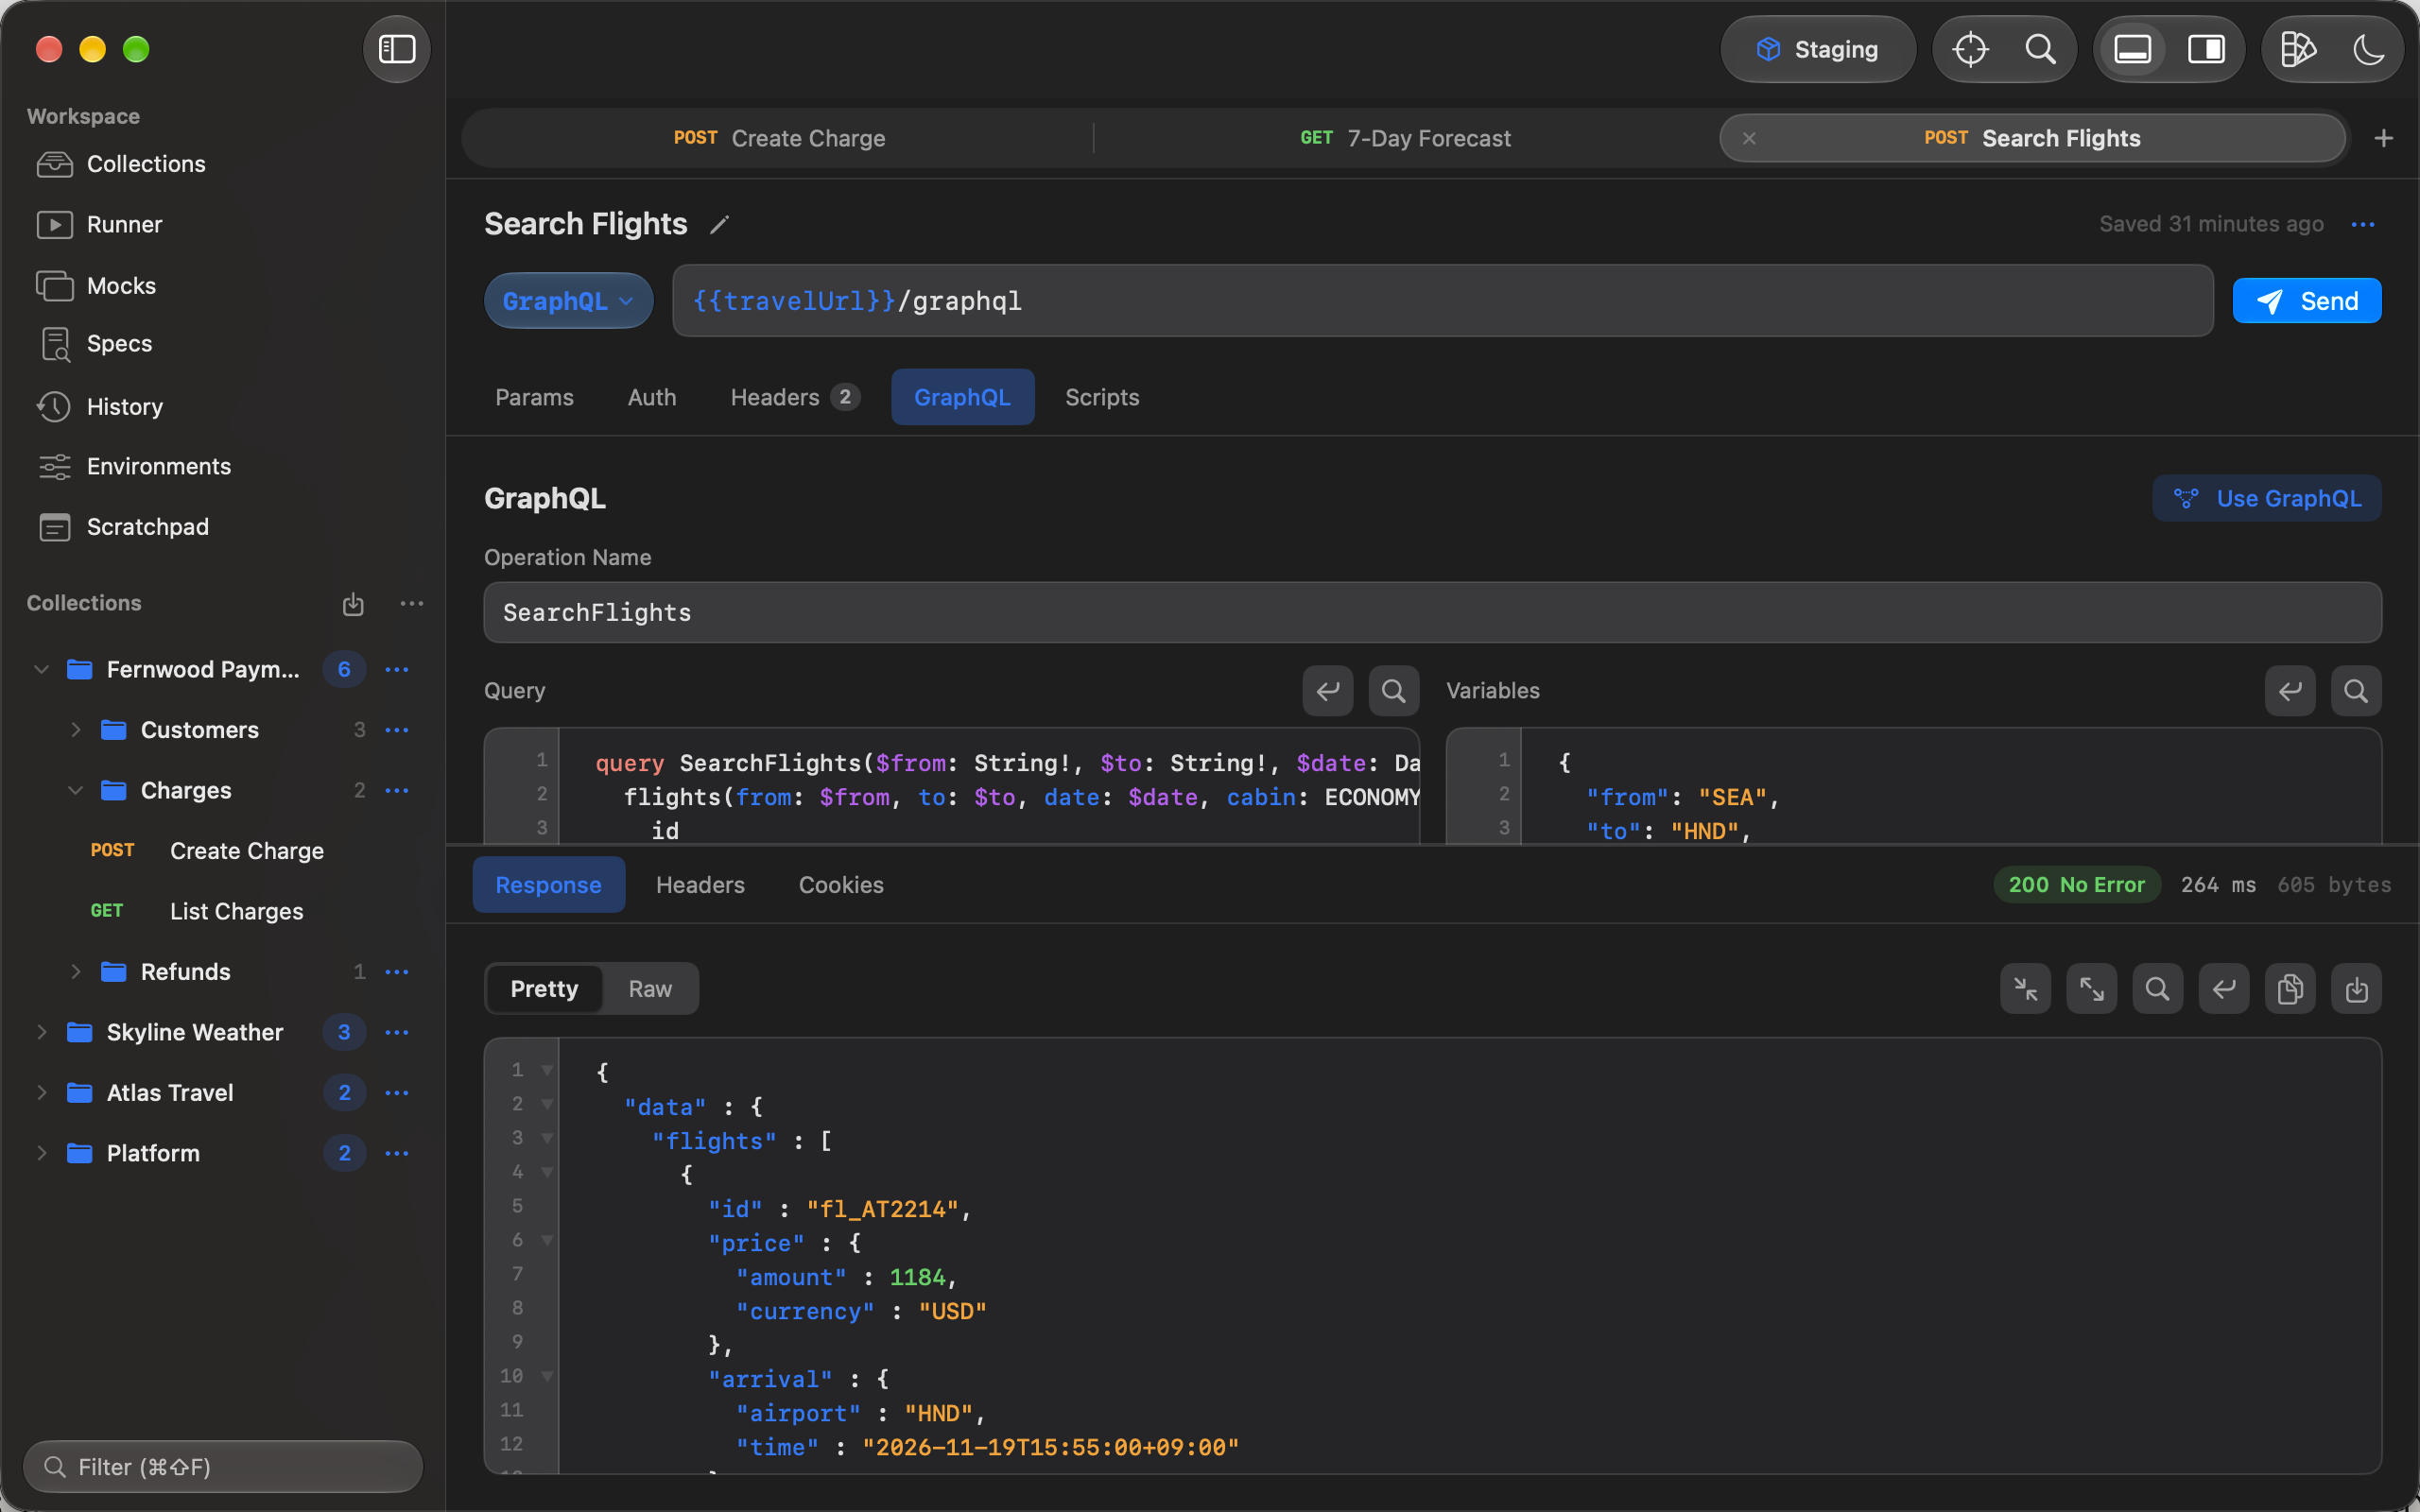Search inside the response body

[2158, 989]
